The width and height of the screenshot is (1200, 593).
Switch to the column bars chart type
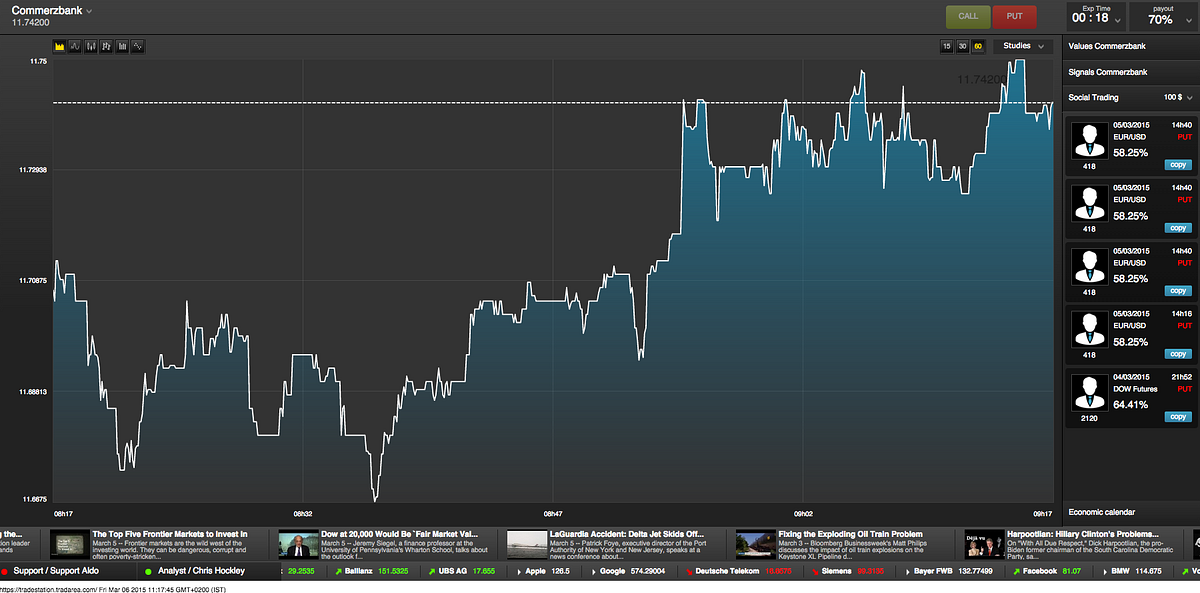click(x=122, y=46)
